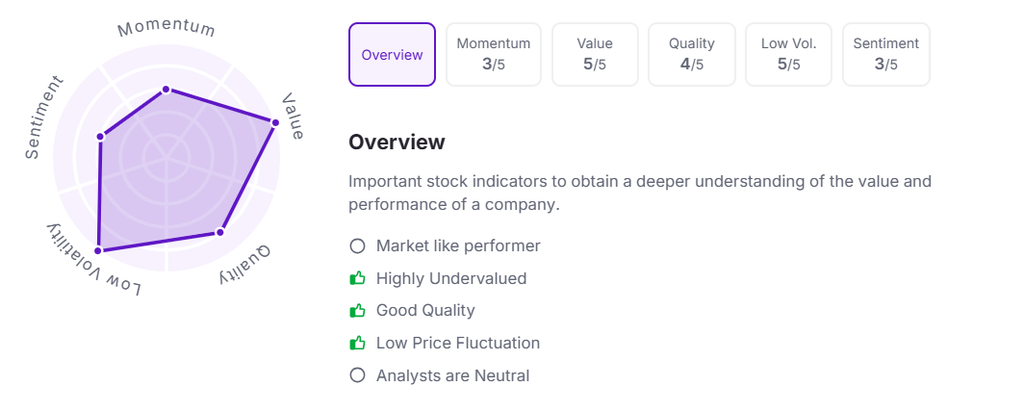Open the Quality 4/5 tab

692,54
